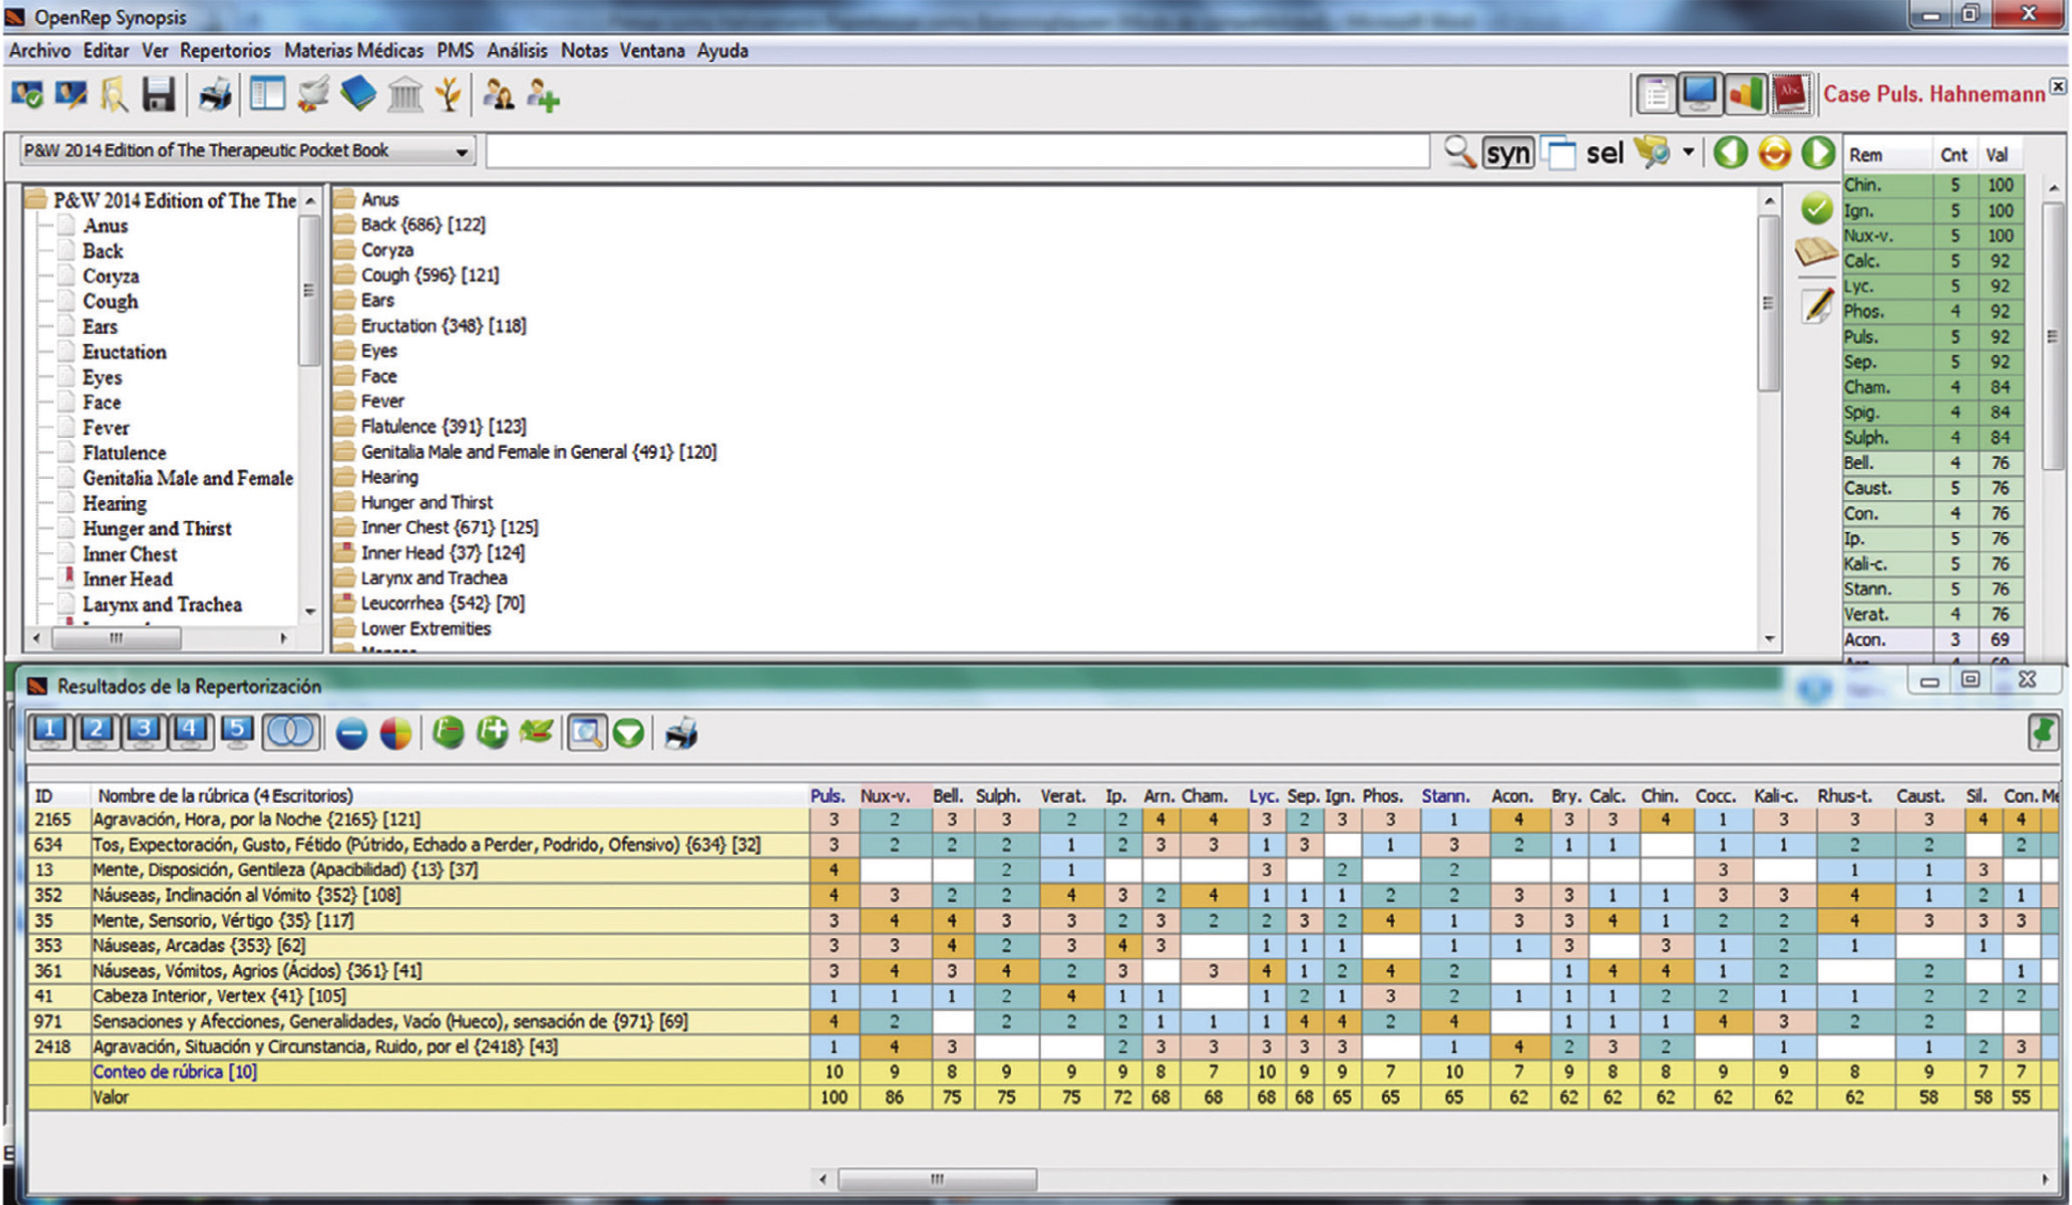Image resolution: width=2072 pixels, height=1205 pixels.
Task: Open the Repertorios menu
Action: point(225,50)
